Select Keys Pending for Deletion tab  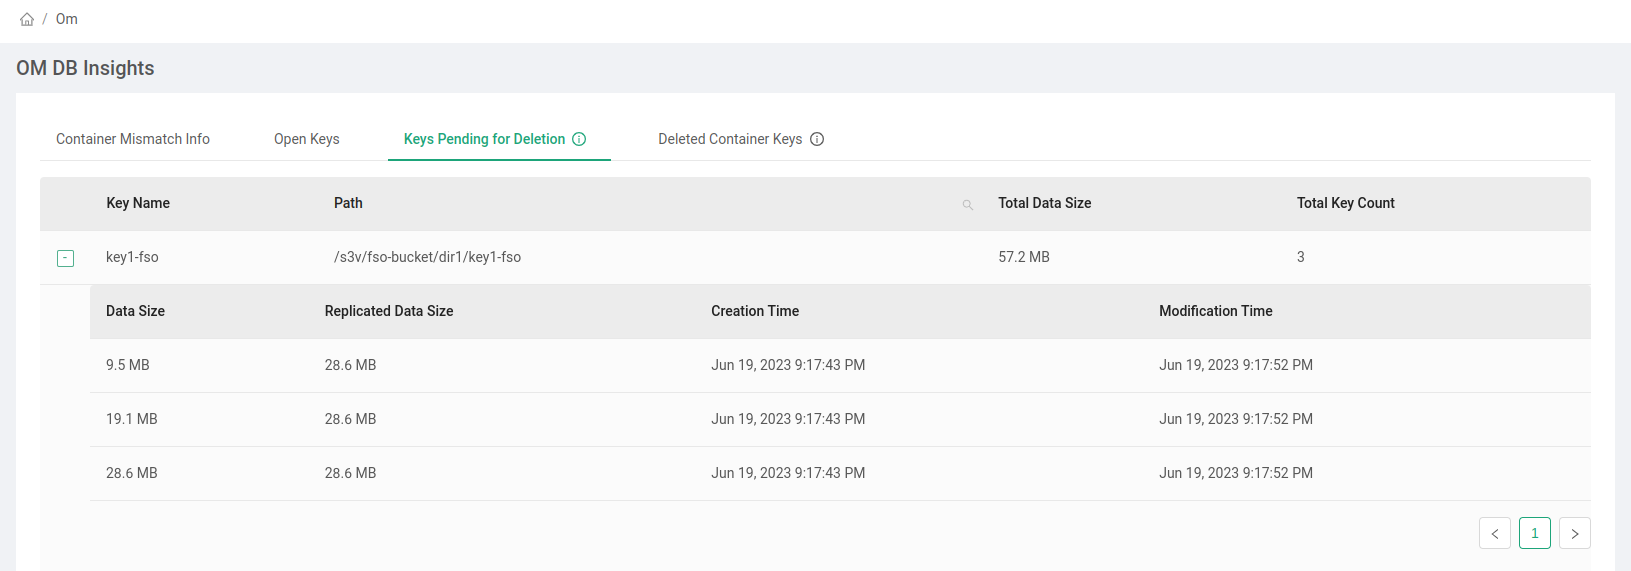(x=484, y=139)
